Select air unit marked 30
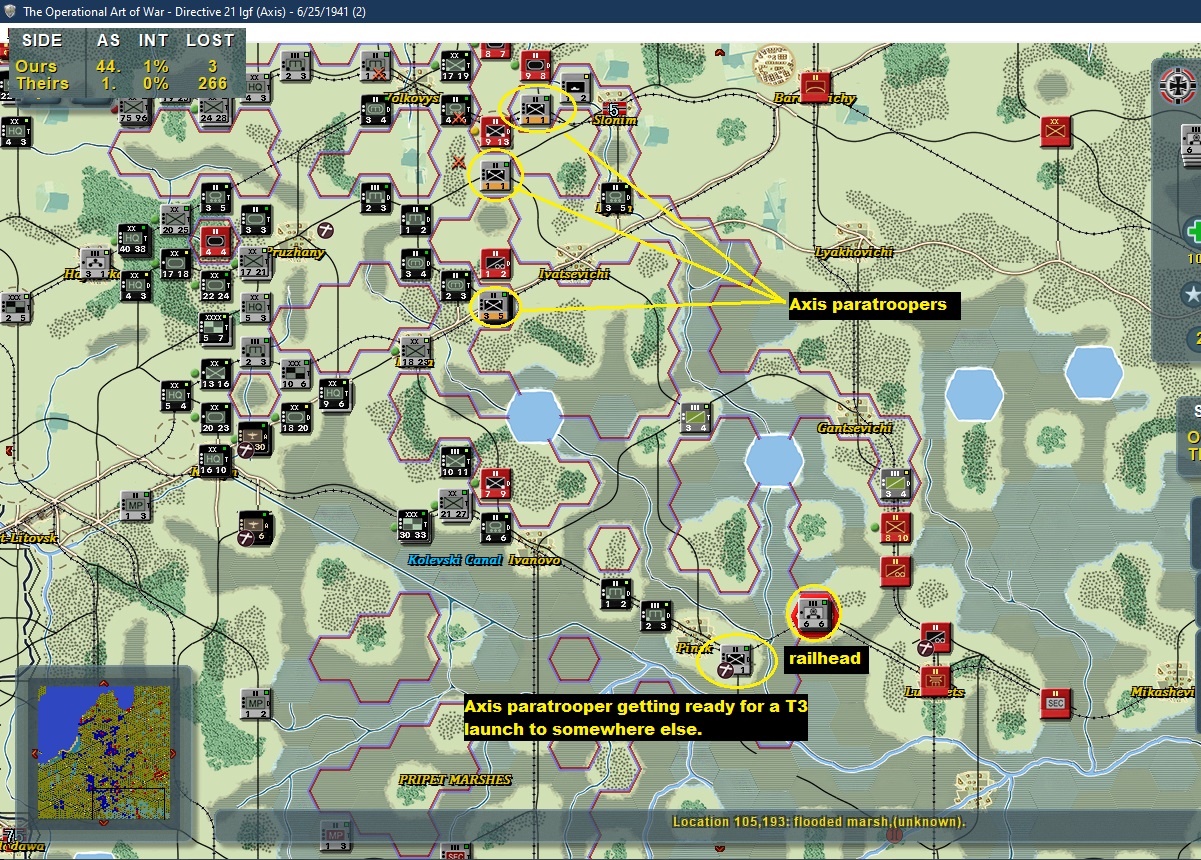1201x860 pixels. click(x=254, y=439)
